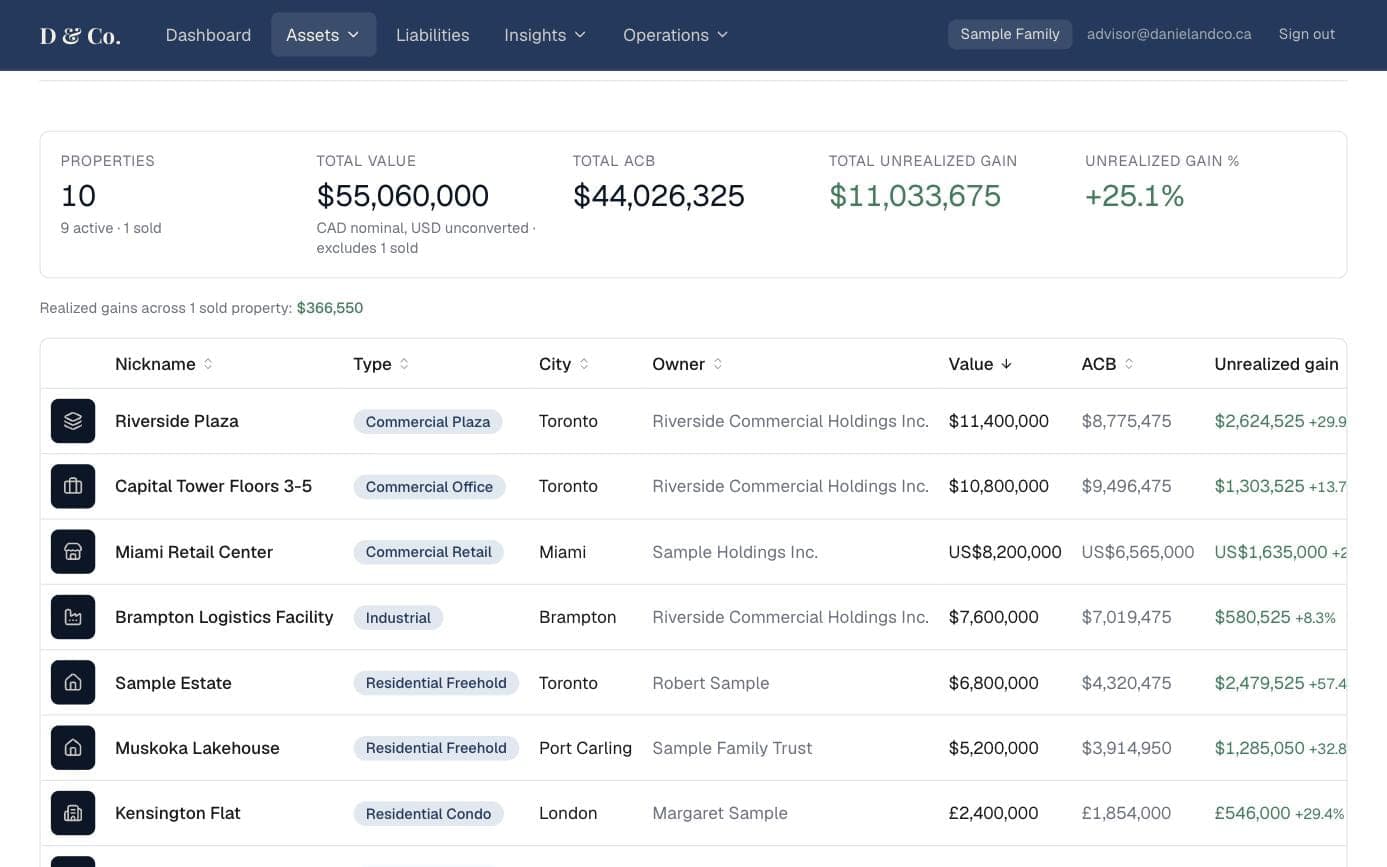Click the D & Co. logo
This screenshot has width=1387, height=867.
coord(80,36)
